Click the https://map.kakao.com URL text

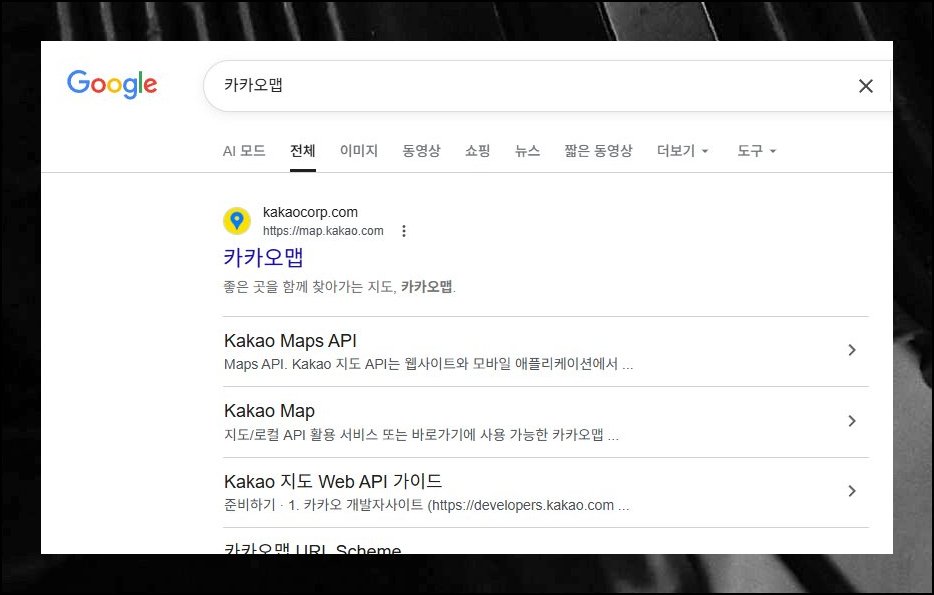tap(323, 231)
